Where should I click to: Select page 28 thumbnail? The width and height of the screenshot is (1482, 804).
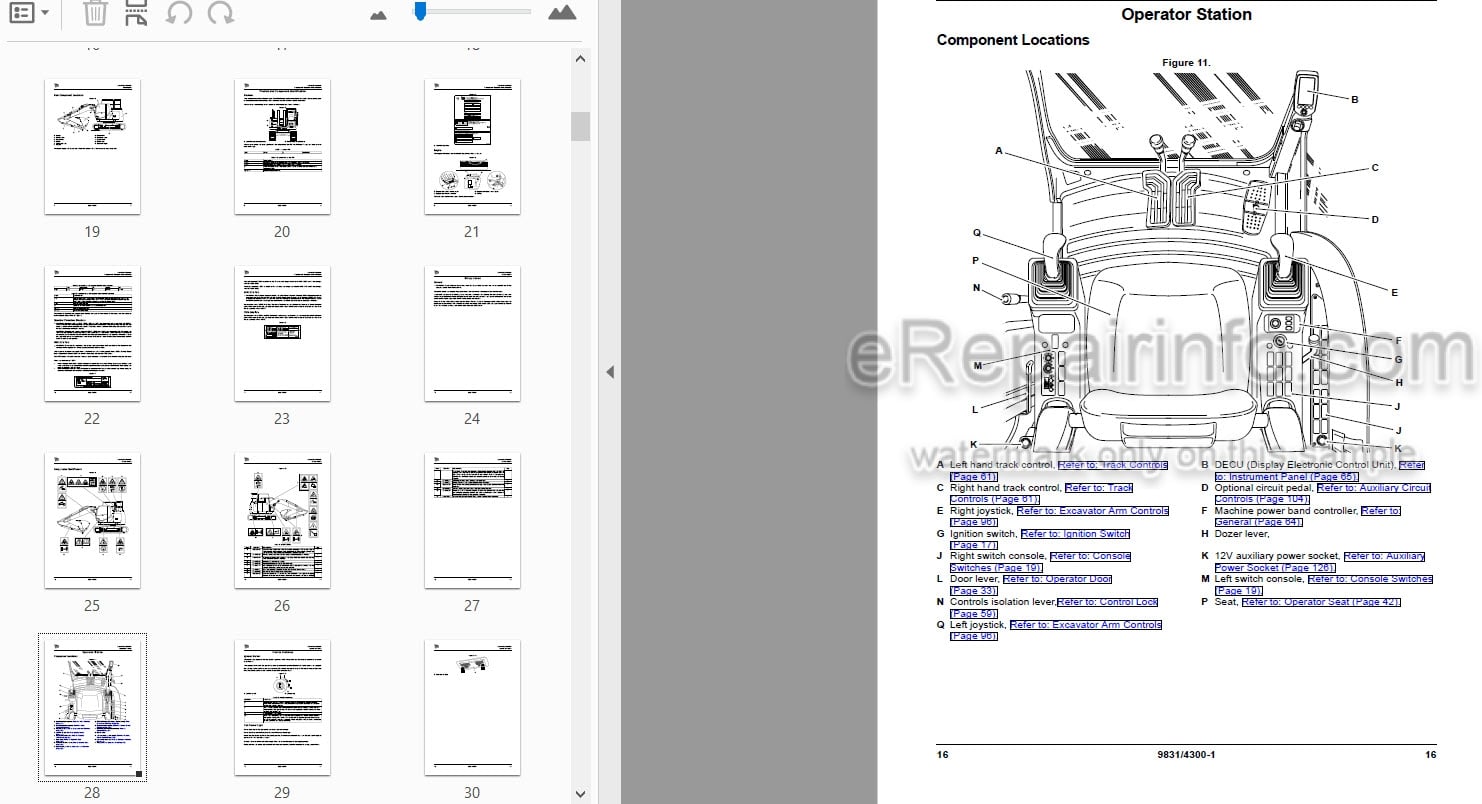click(92, 707)
